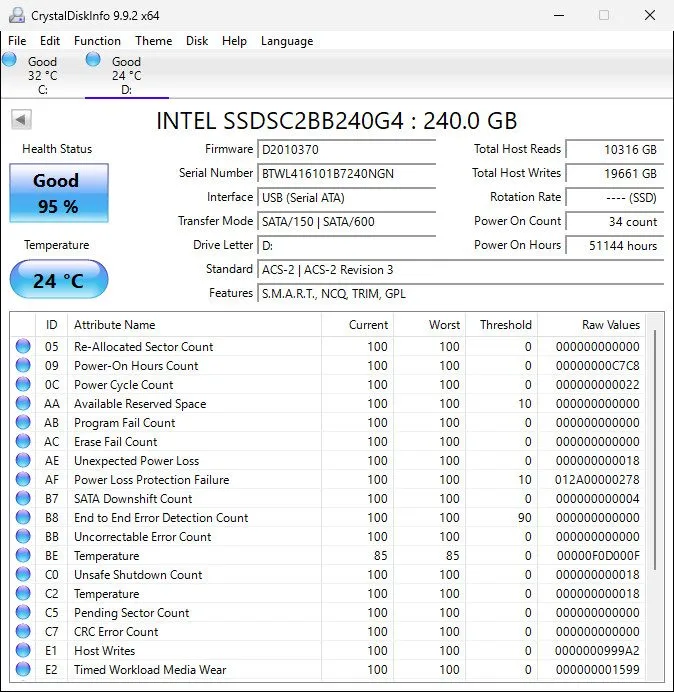Click the status orb for End to End Error Detection
Viewport: 674px width, 692px height.
(x=23, y=517)
